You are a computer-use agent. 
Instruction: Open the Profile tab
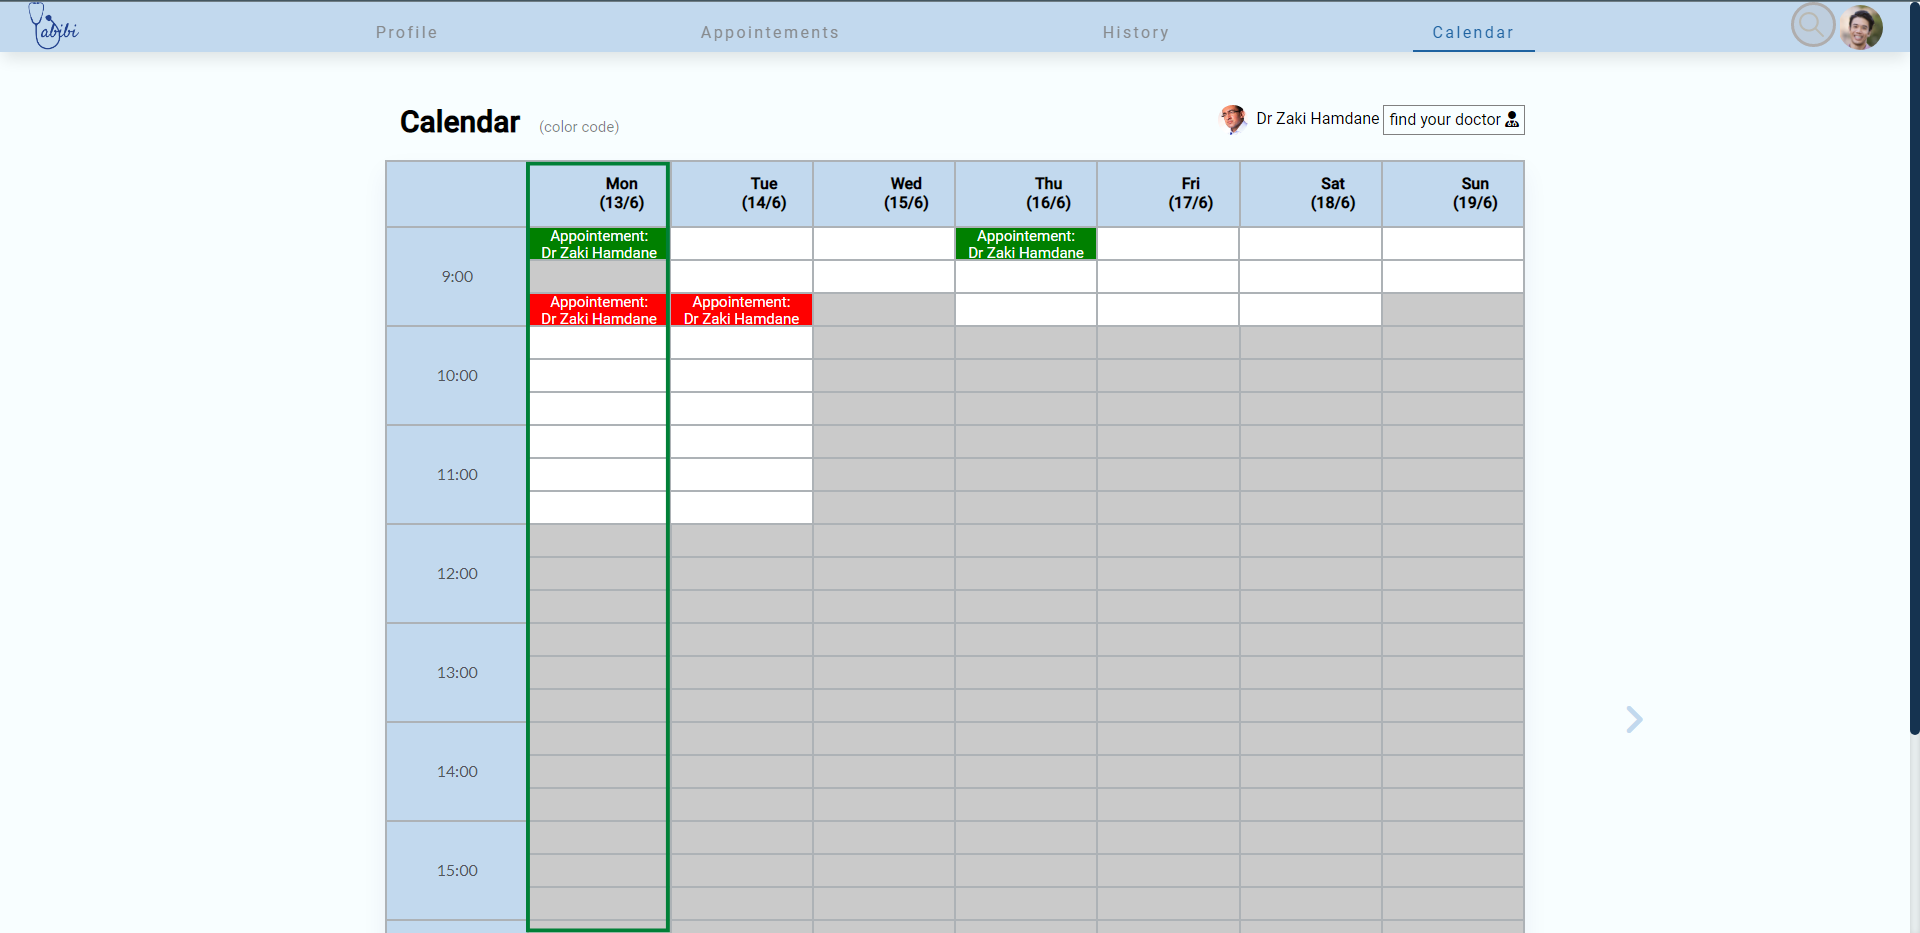[x=406, y=32]
